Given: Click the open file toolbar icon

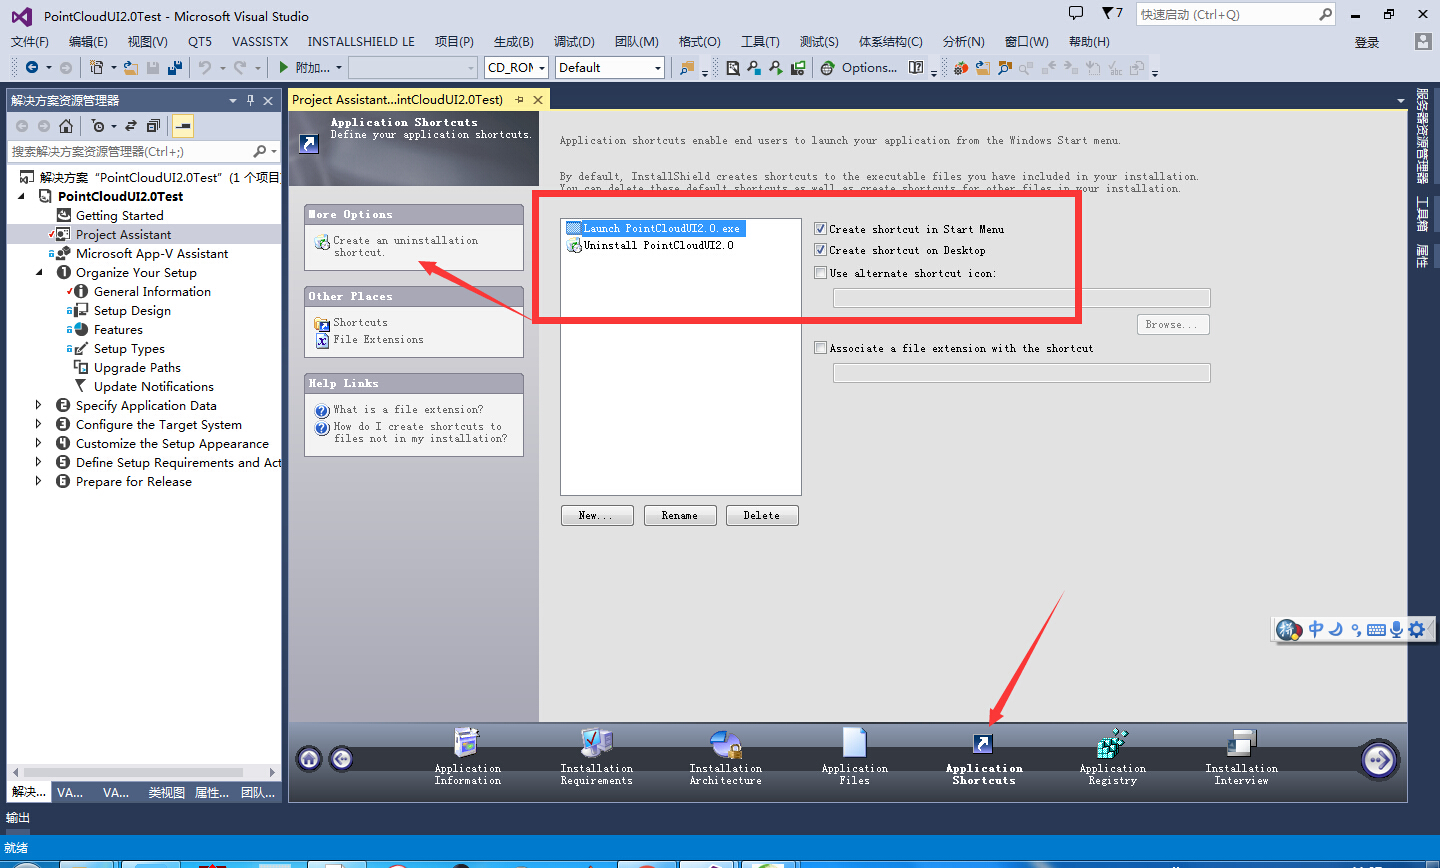Looking at the screenshot, I should (130, 67).
